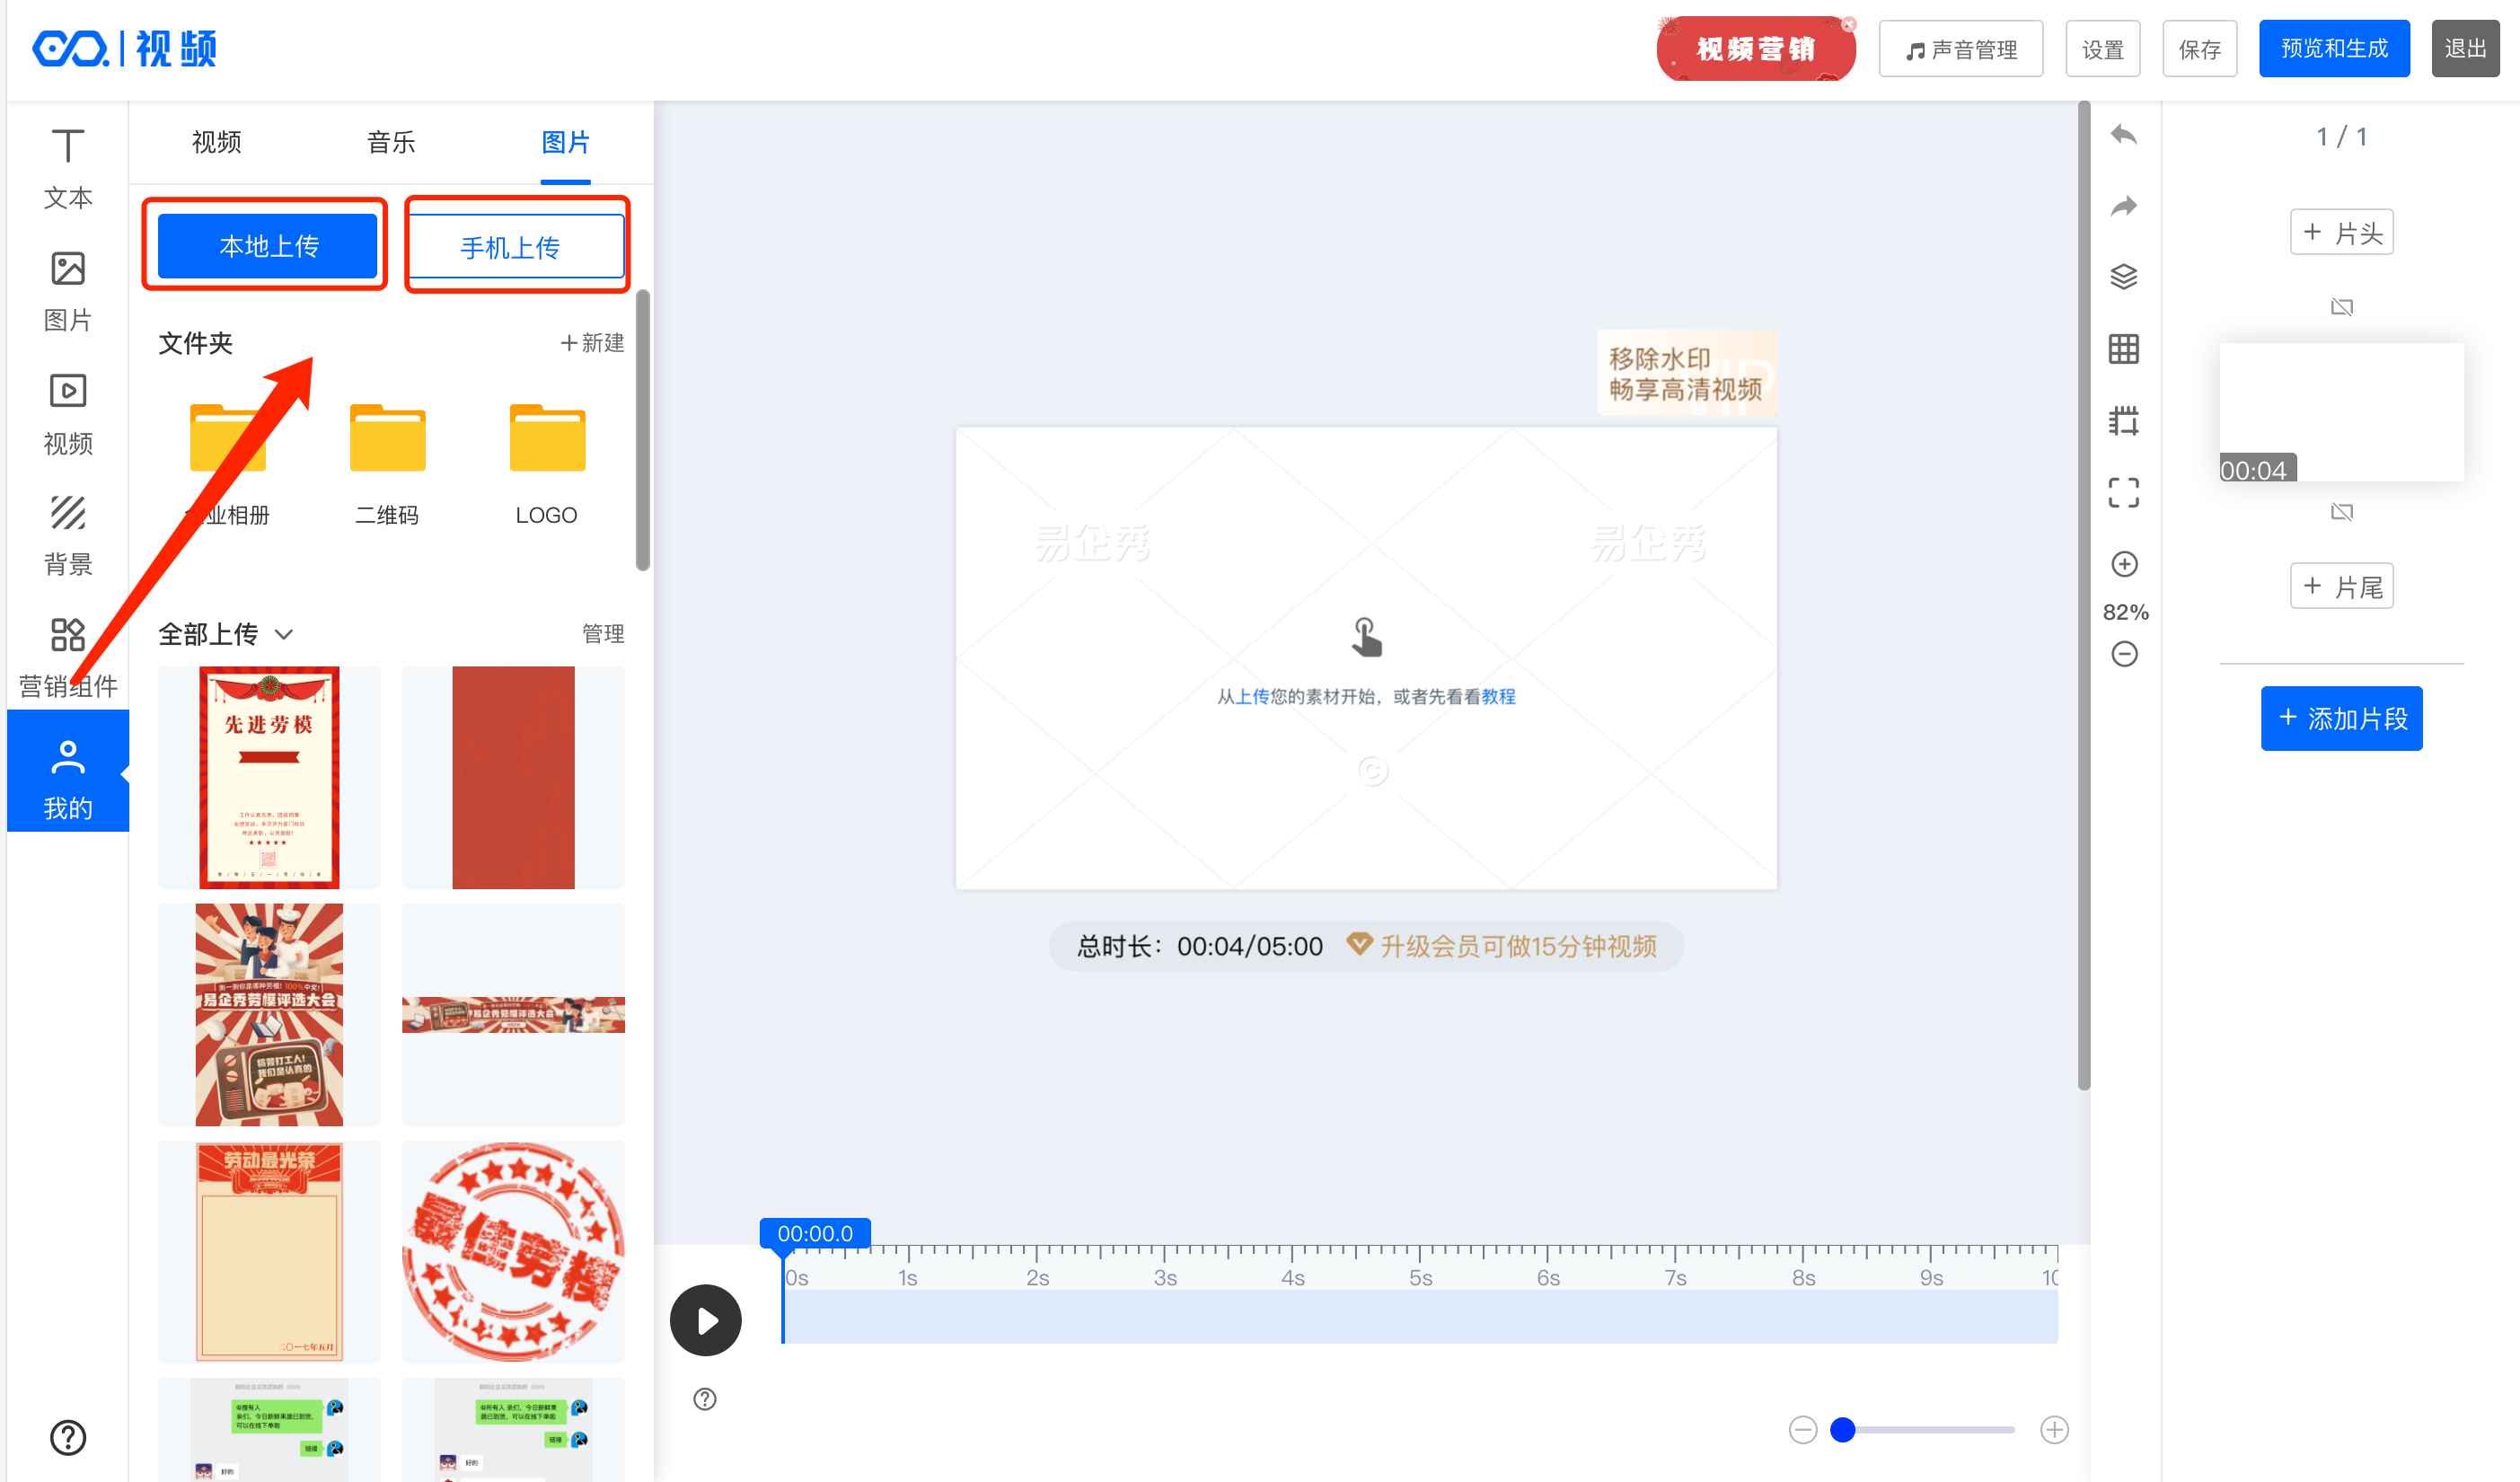This screenshot has height=1482, width=2520.
Task: Click the 退出 exit button
Action: (x=2465, y=48)
